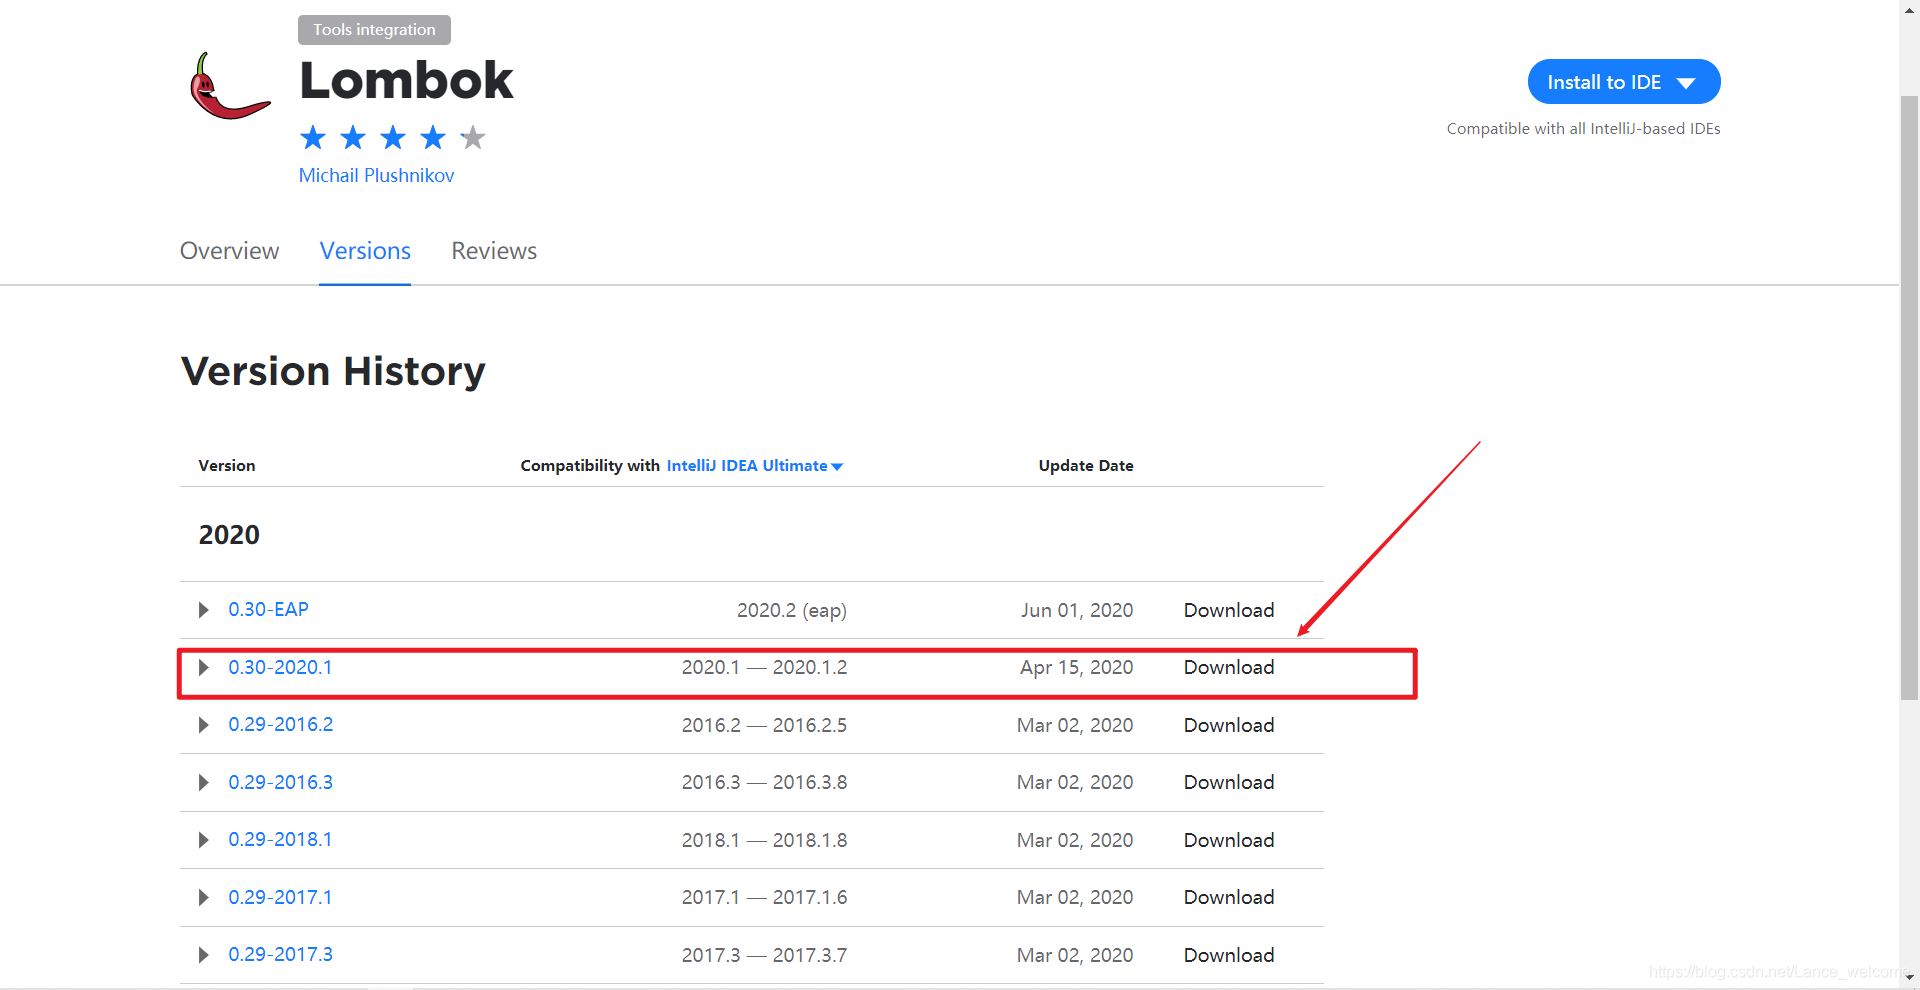Screen dimensions: 1920x990
Task: Click the Tools integration tag
Action: (374, 30)
